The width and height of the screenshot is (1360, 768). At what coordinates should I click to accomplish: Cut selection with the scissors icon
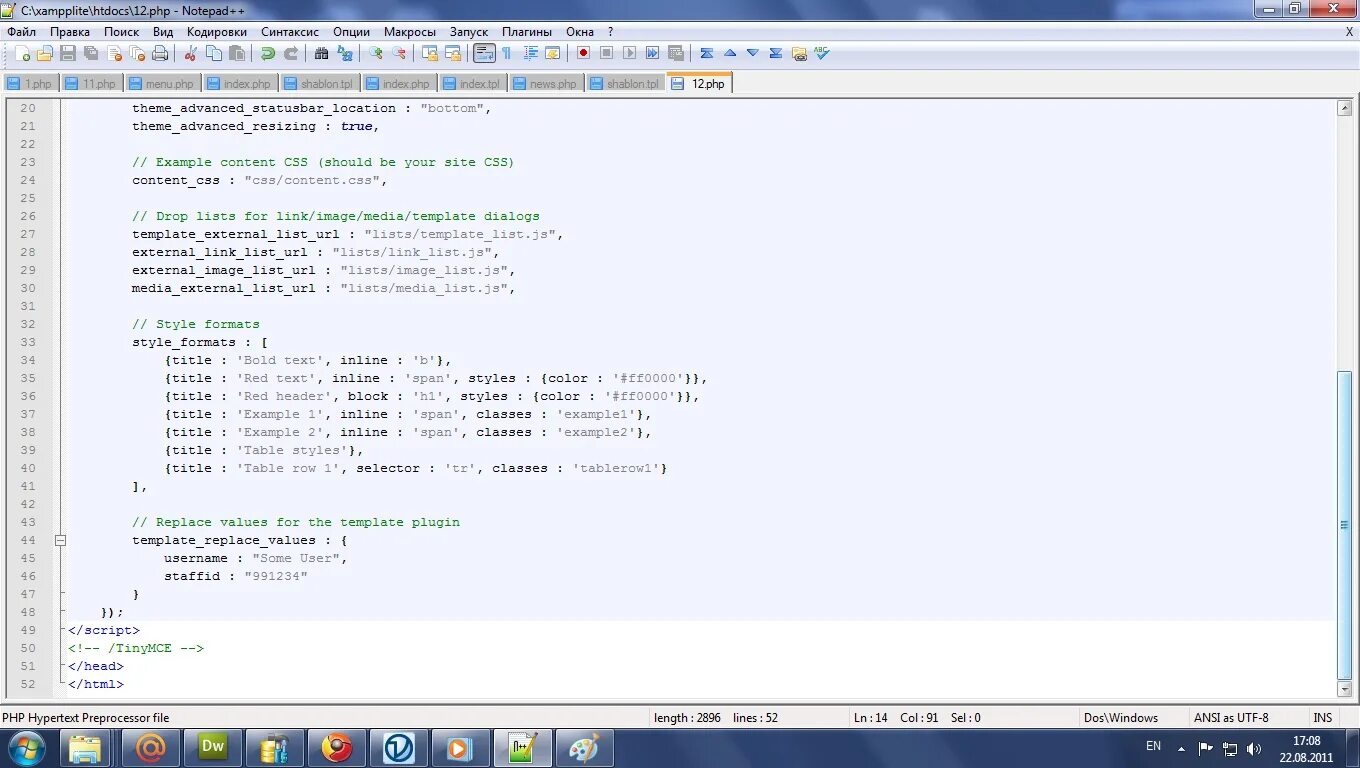tap(190, 53)
